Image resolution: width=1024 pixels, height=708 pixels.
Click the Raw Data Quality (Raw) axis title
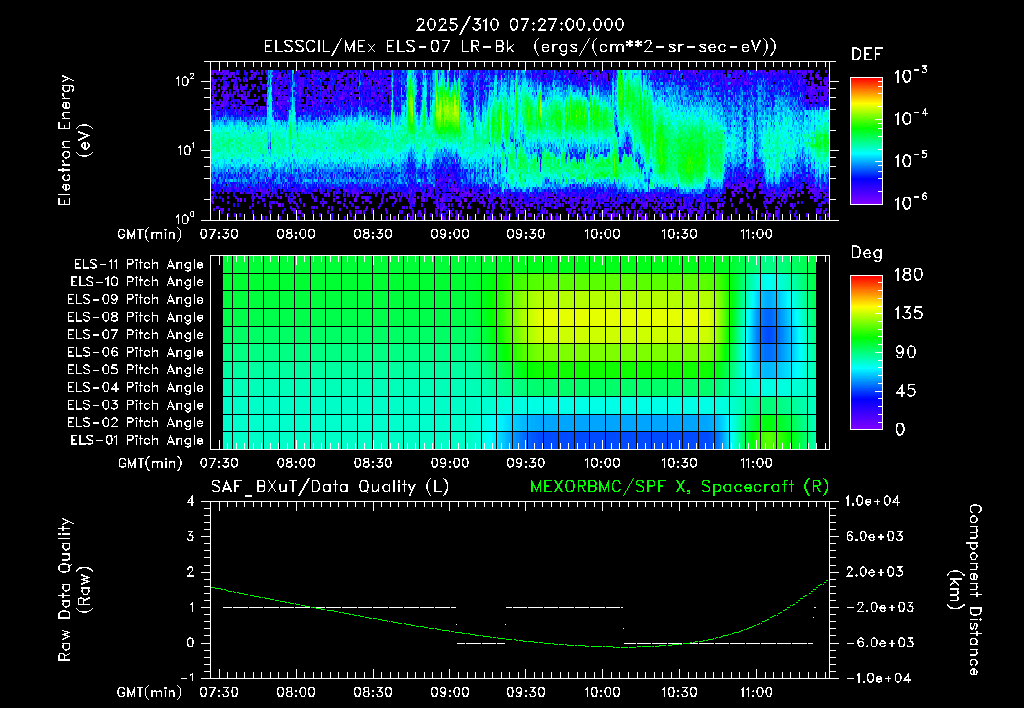pyautogui.click(x=74, y=589)
